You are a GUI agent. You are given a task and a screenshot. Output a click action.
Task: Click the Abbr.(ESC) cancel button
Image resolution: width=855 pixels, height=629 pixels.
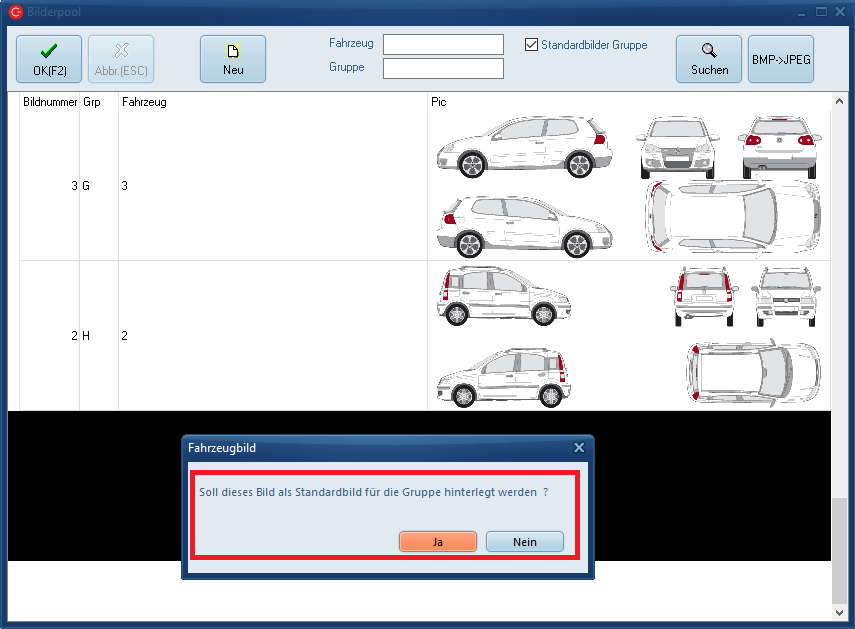coord(121,59)
